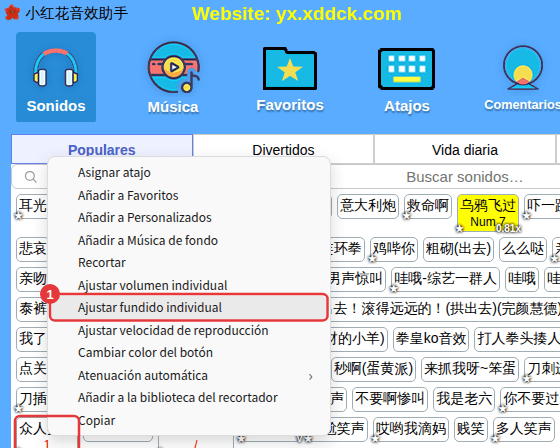Play the 泰裤 sound button
Viewport: 560px width, 448px height.
click(x=32, y=309)
